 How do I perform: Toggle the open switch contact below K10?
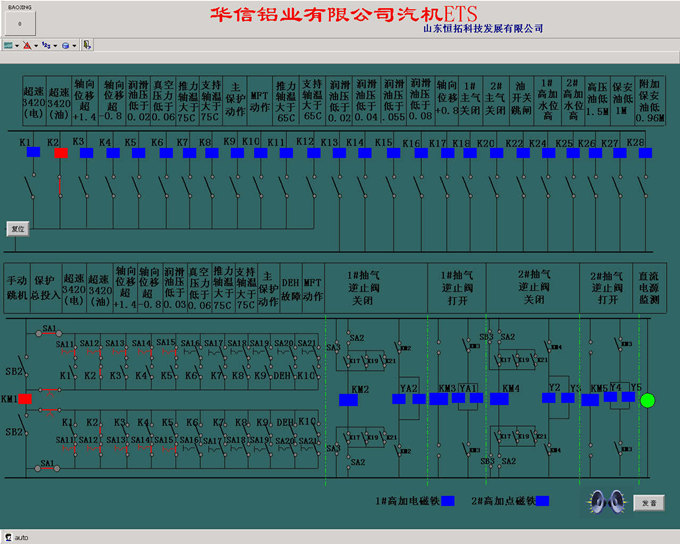258,187
